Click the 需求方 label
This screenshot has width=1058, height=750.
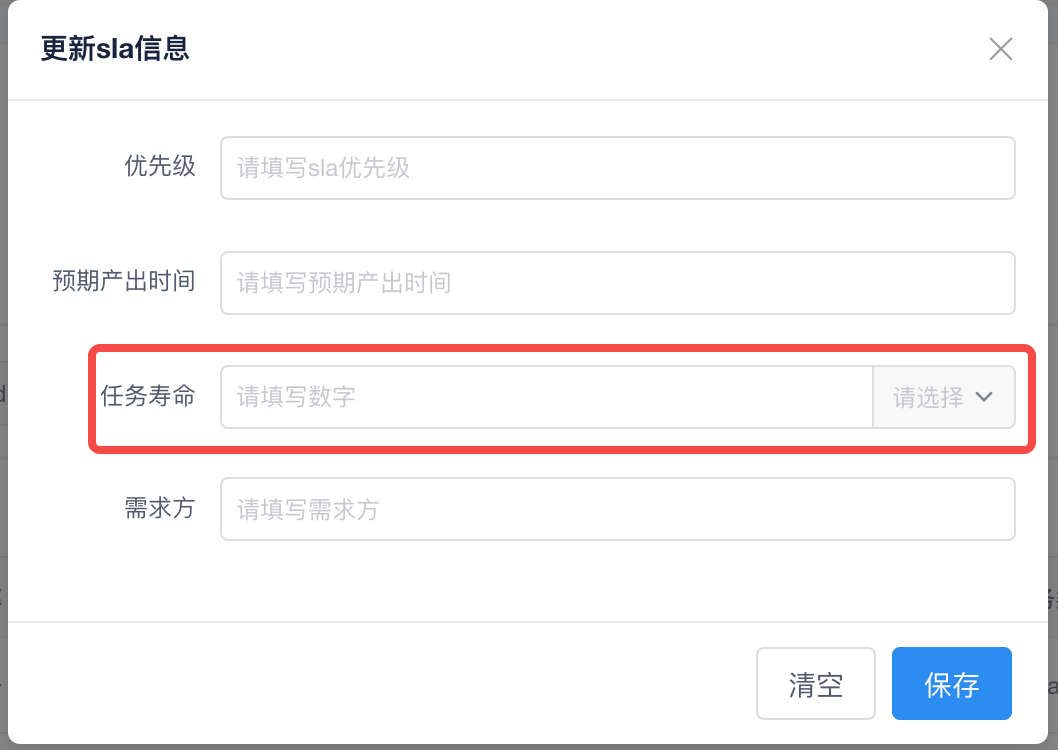[x=160, y=508]
